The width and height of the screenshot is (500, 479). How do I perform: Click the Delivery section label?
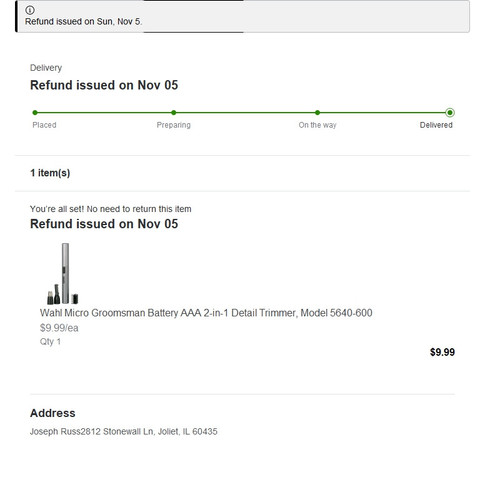tap(46, 68)
